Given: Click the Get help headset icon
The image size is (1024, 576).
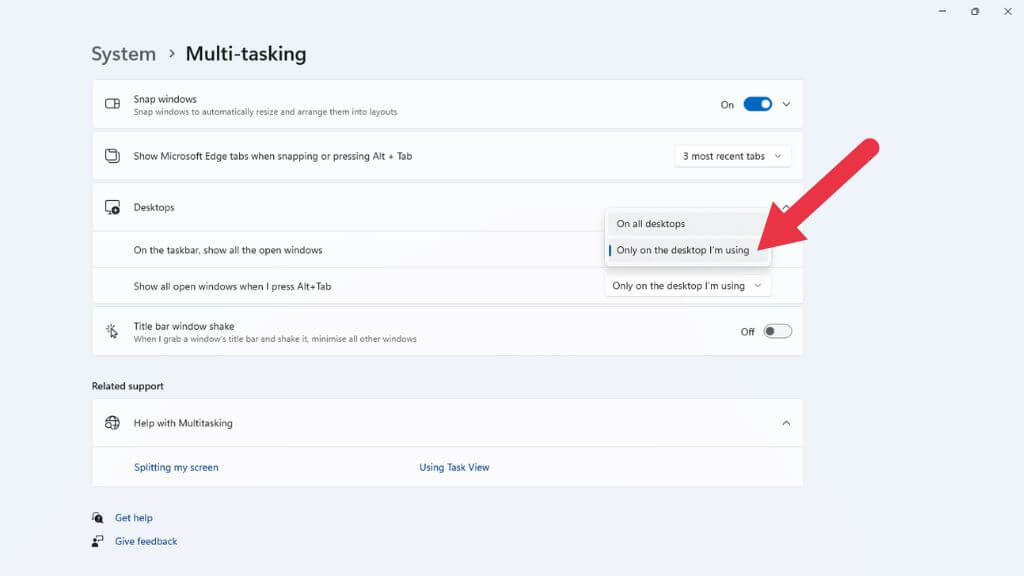Looking at the screenshot, I should [98, 518].
